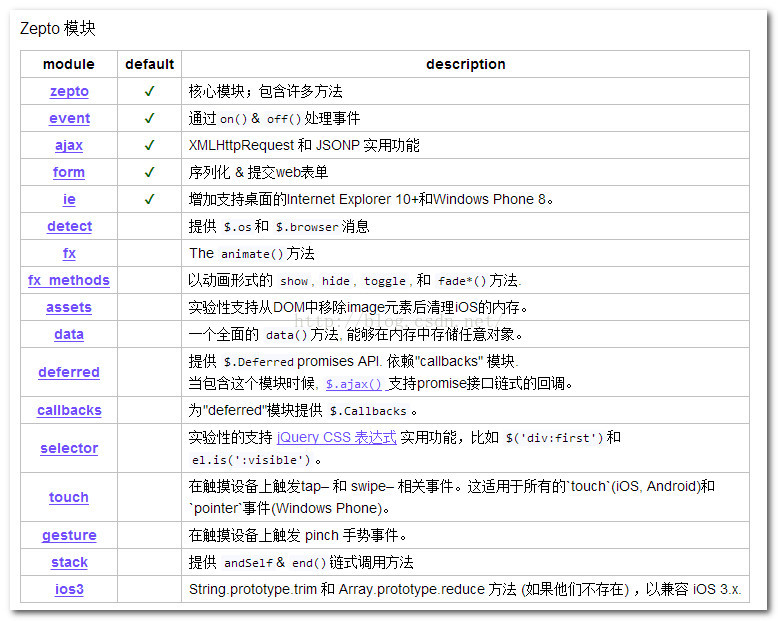Open the ajax module link
Image resolution: width=778 pixels, height=621 pixels.
[69, 145]
